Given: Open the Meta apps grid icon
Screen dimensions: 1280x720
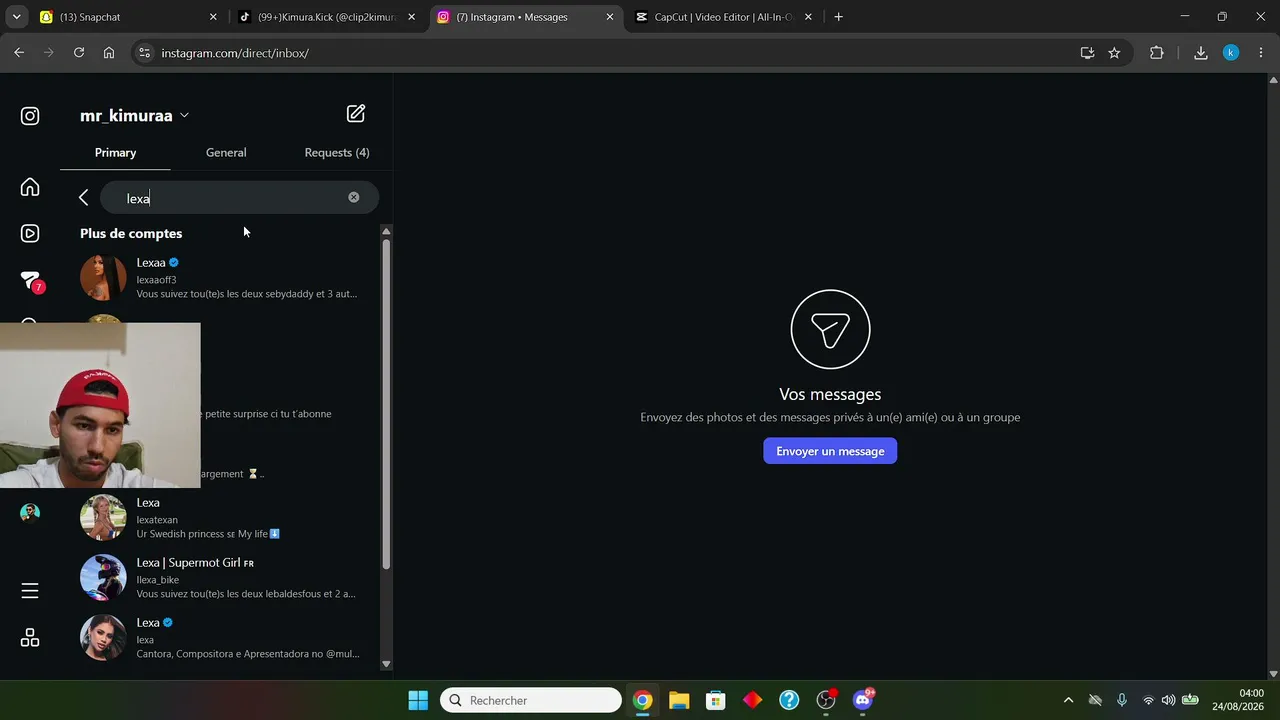Looking at the screenshot, I should [x=30, y=638].
